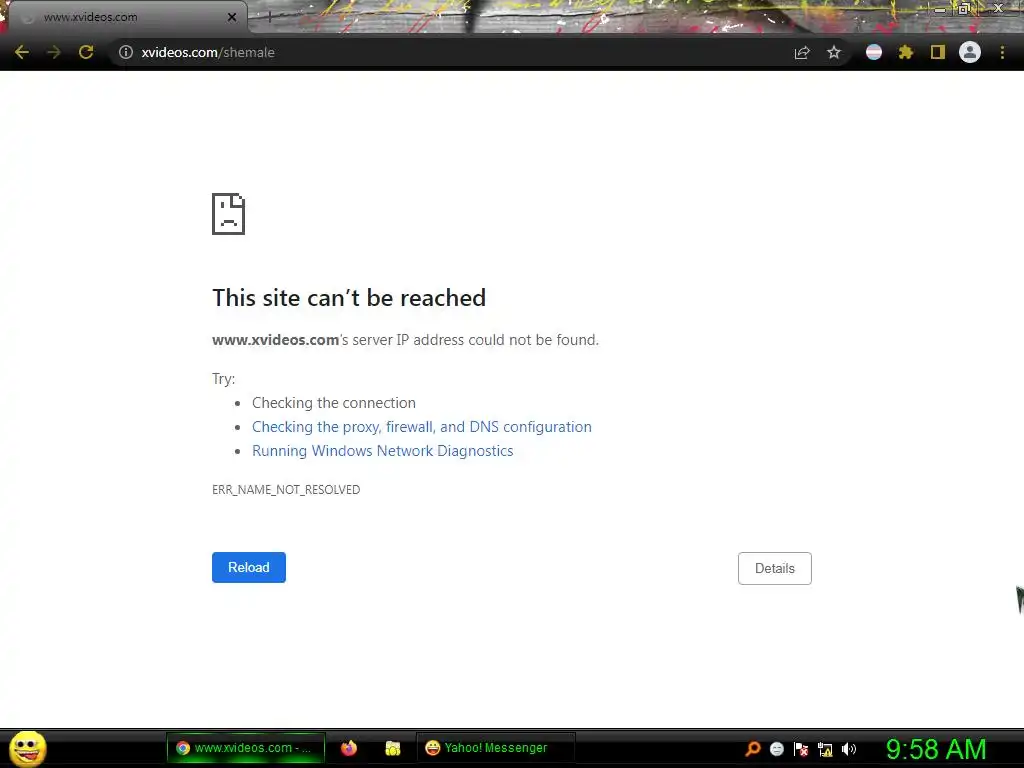Go back with the browser back arrow
The height and width of the screenshot is (768, 1024).
coord(22,52)
